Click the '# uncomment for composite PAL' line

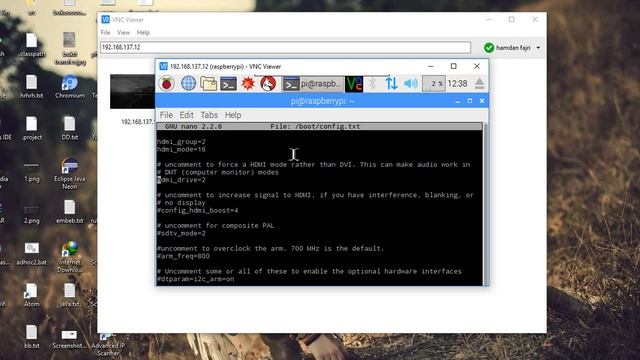[216, 226]
